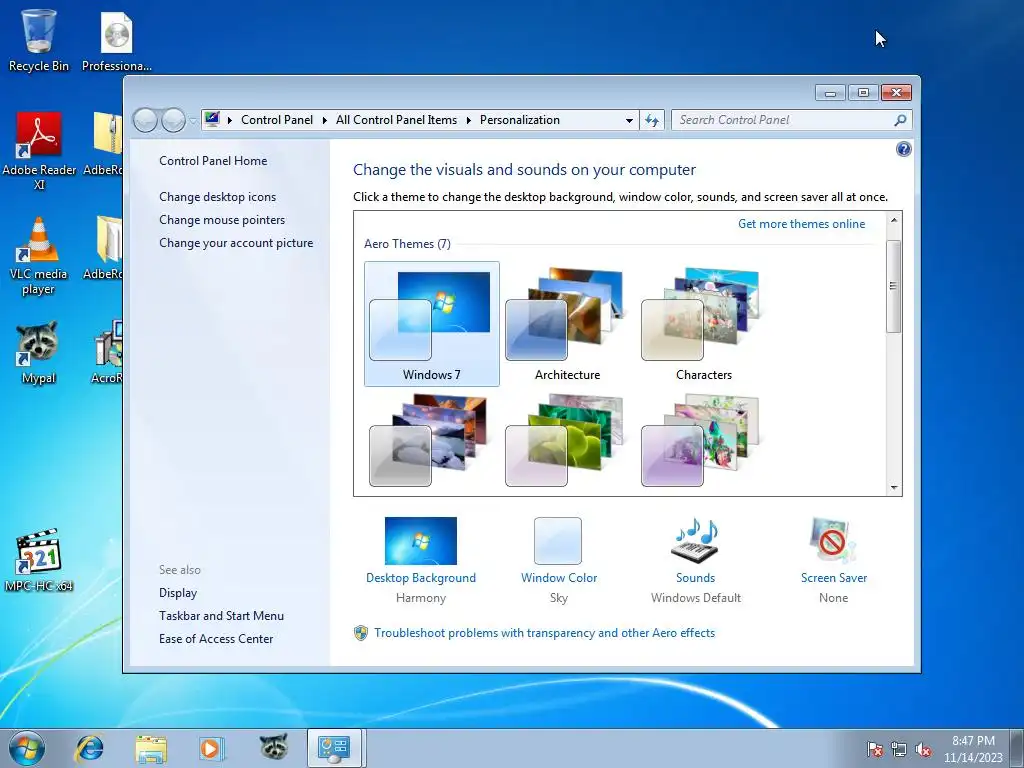Click the Action Center flag tray icon

click(874, 749)
